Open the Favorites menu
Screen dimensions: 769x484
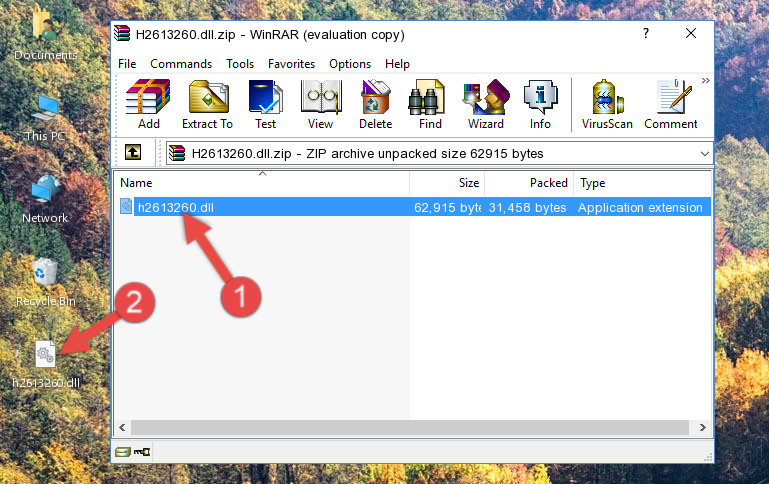291,64
